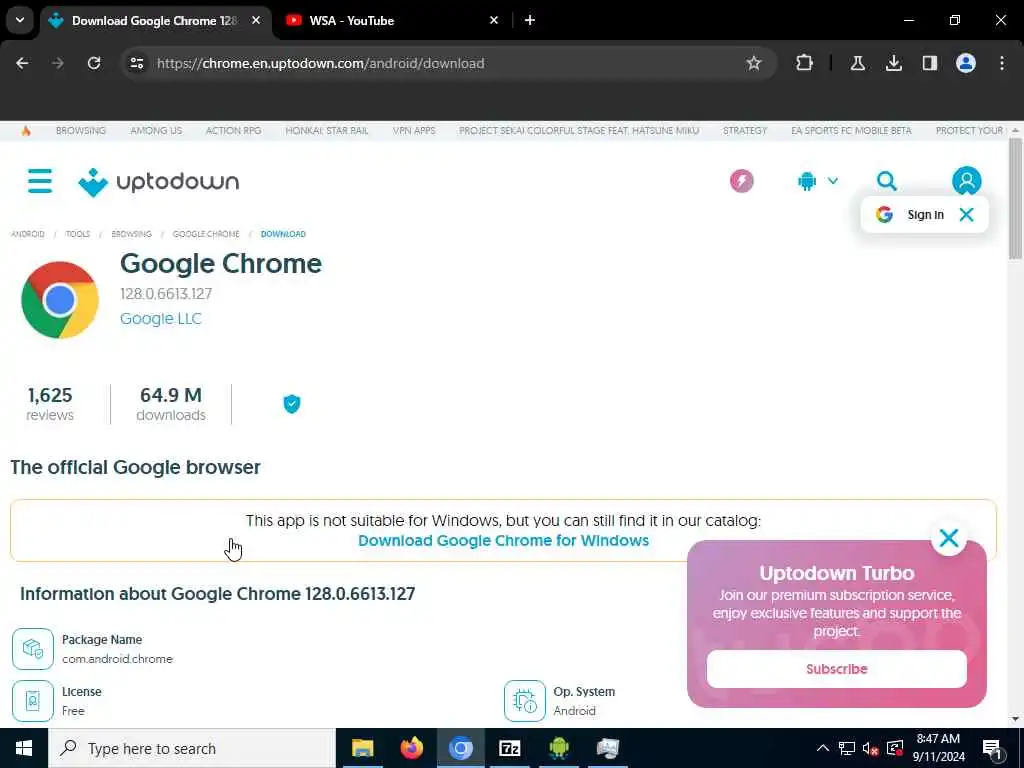Open the Android app in taskbar
This screenshot has width=1024, height=768.
coord(558,748)
